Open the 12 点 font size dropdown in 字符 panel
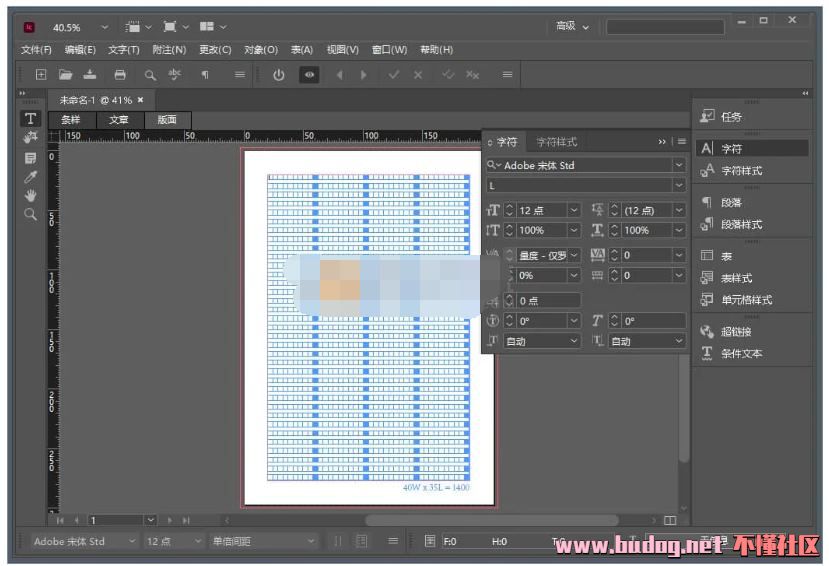Screen dimensions: 829x566 (573, 210)
